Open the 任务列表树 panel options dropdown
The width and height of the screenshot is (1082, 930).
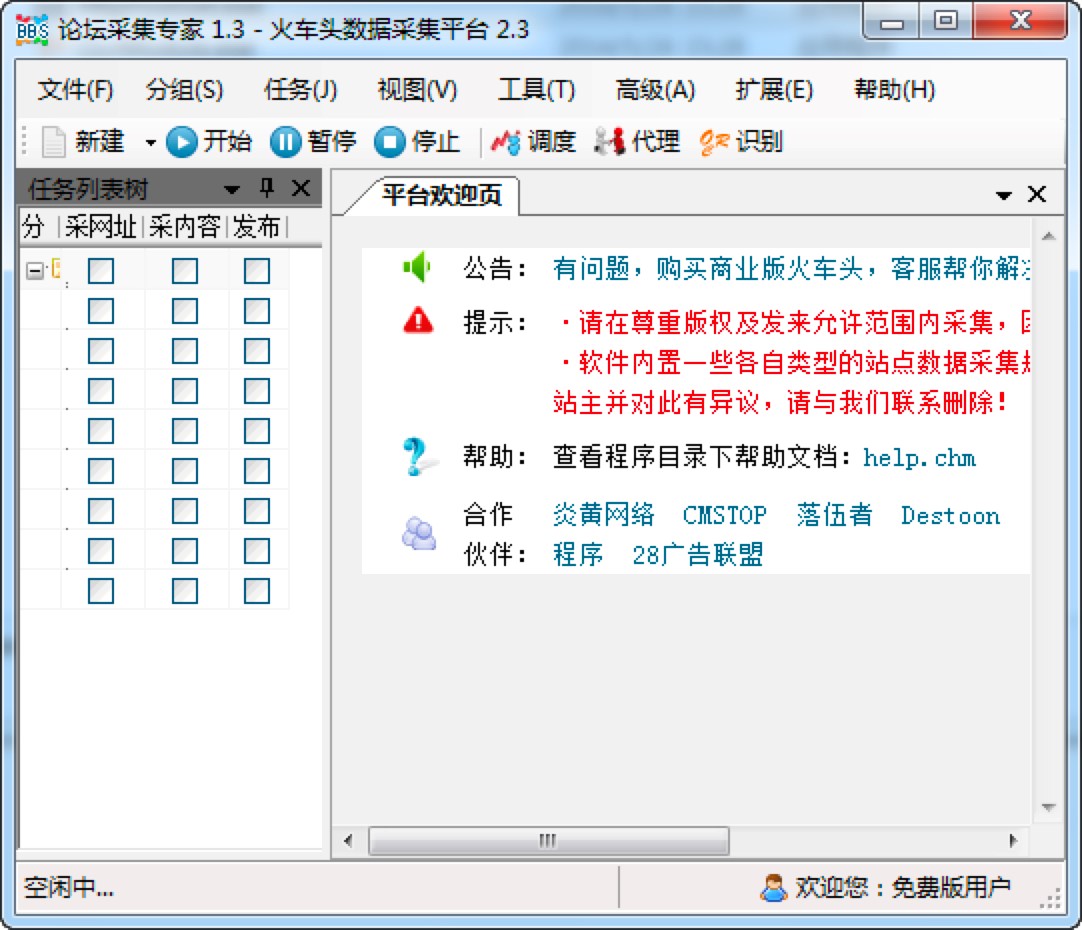click(232, 189)
